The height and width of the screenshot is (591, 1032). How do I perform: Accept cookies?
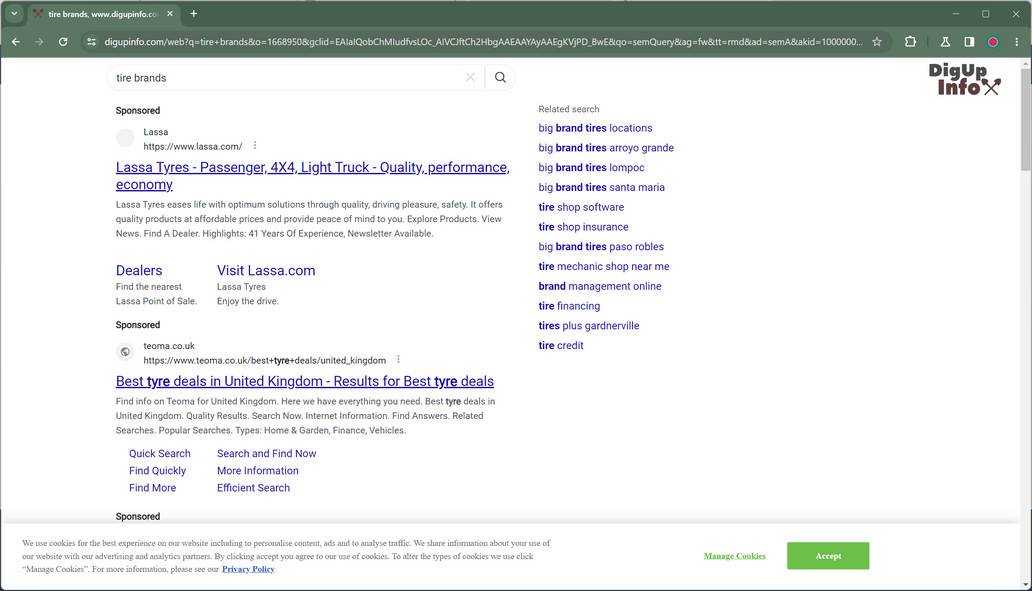(x=827, y=556)
